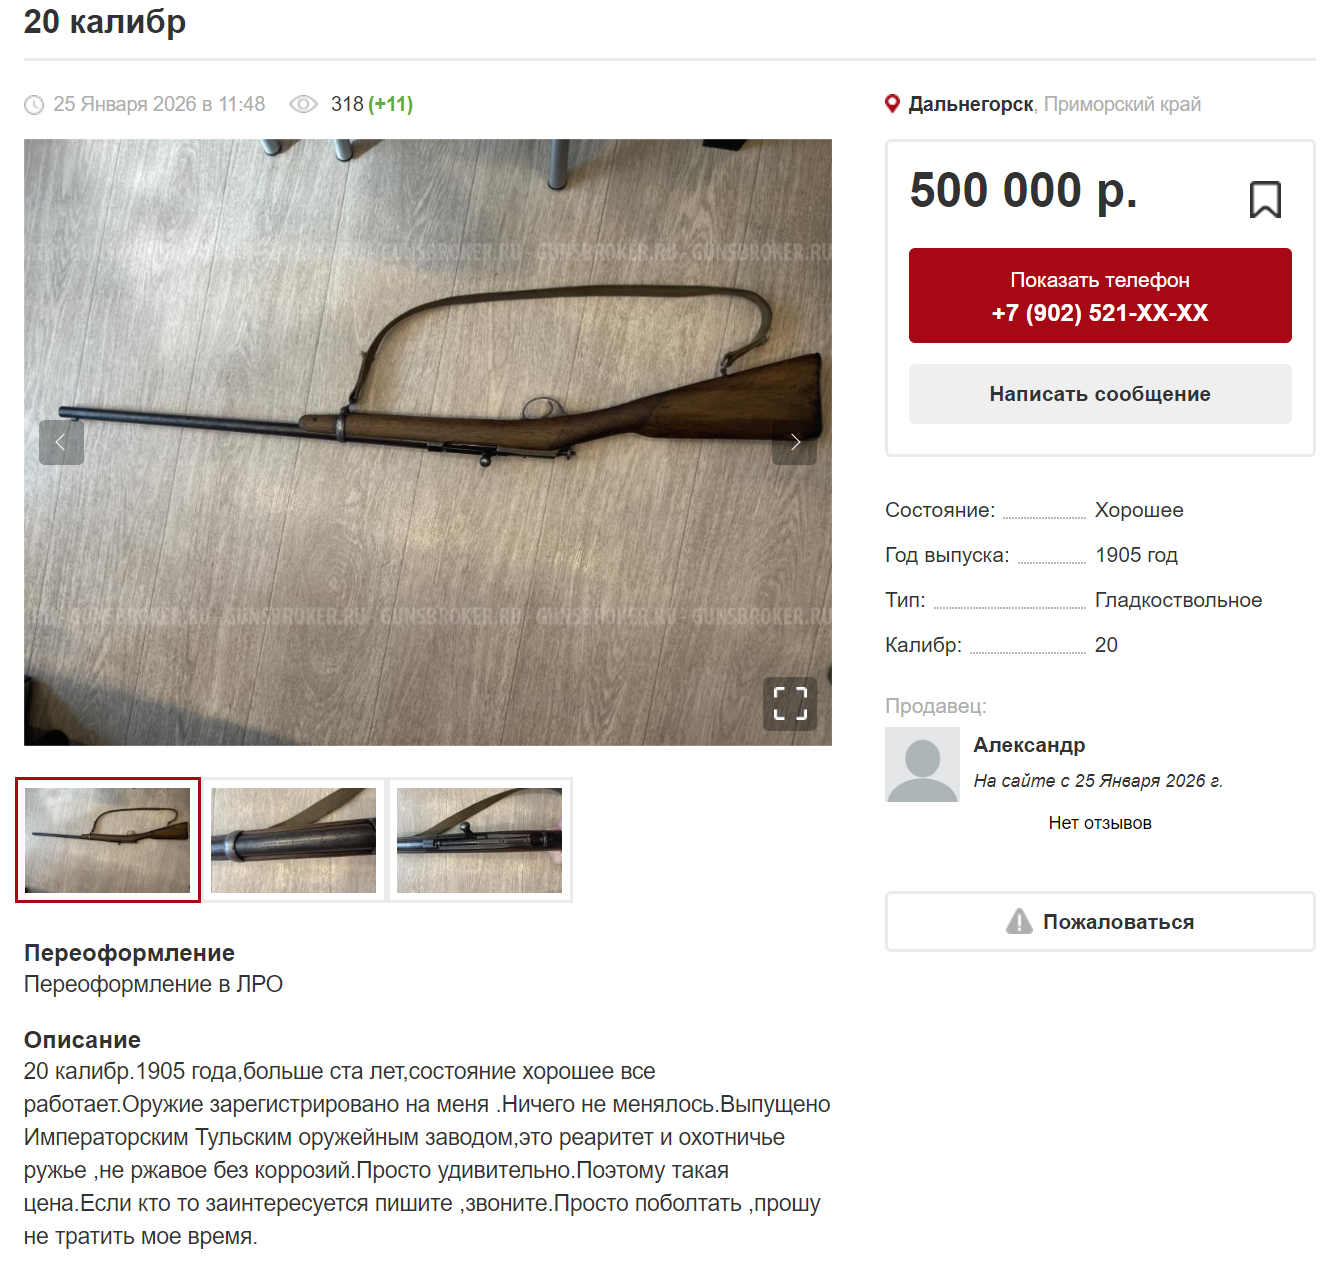Select the first rifle thumbnail
The image size is (1329, 1268).
(108, 840)
